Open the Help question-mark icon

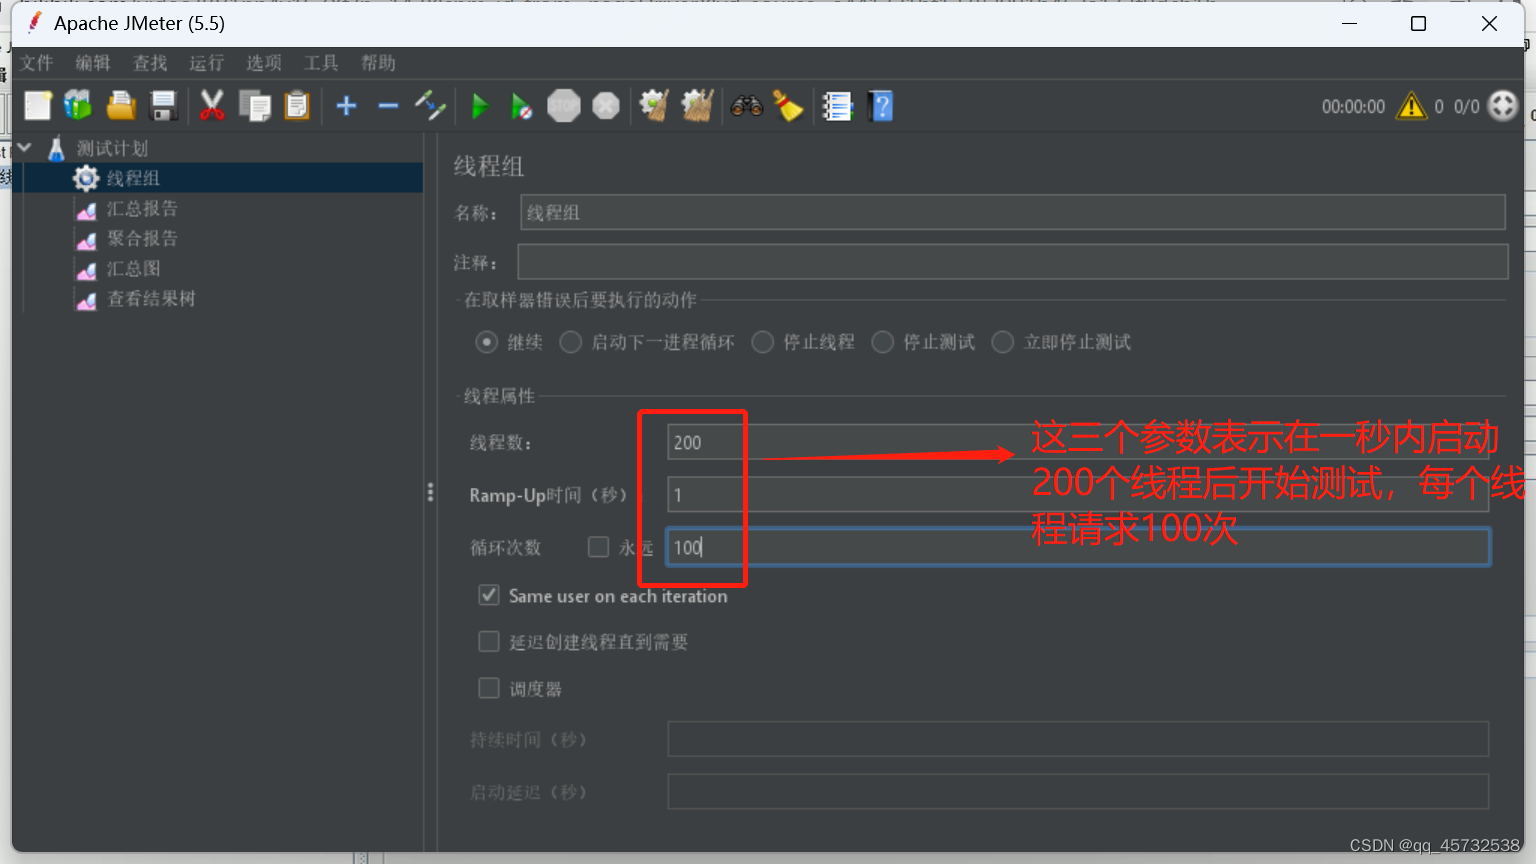point(881,105)
